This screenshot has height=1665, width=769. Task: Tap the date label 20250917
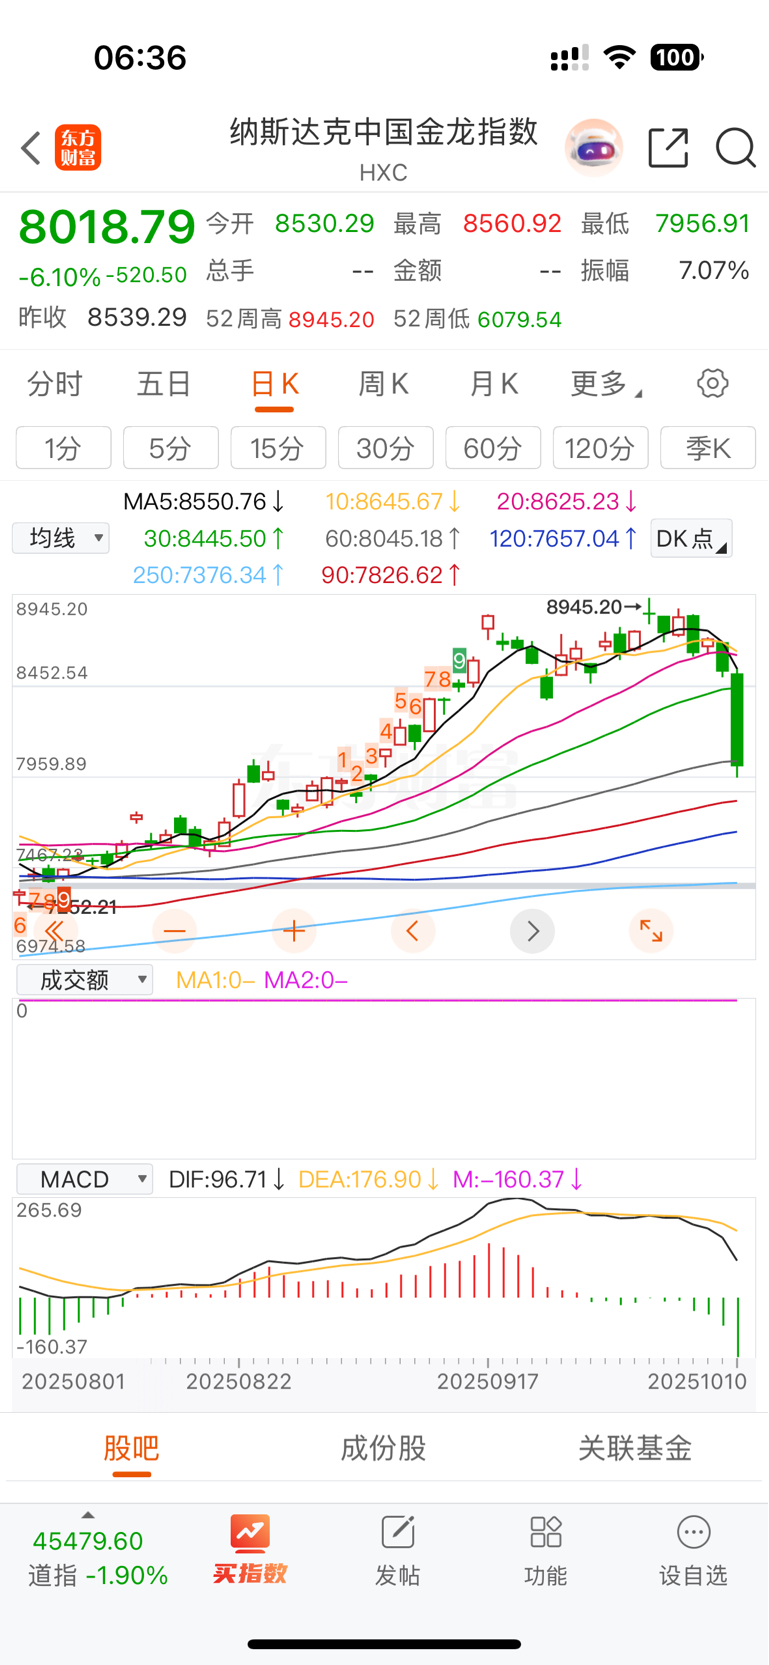(x=488, y=1382)
